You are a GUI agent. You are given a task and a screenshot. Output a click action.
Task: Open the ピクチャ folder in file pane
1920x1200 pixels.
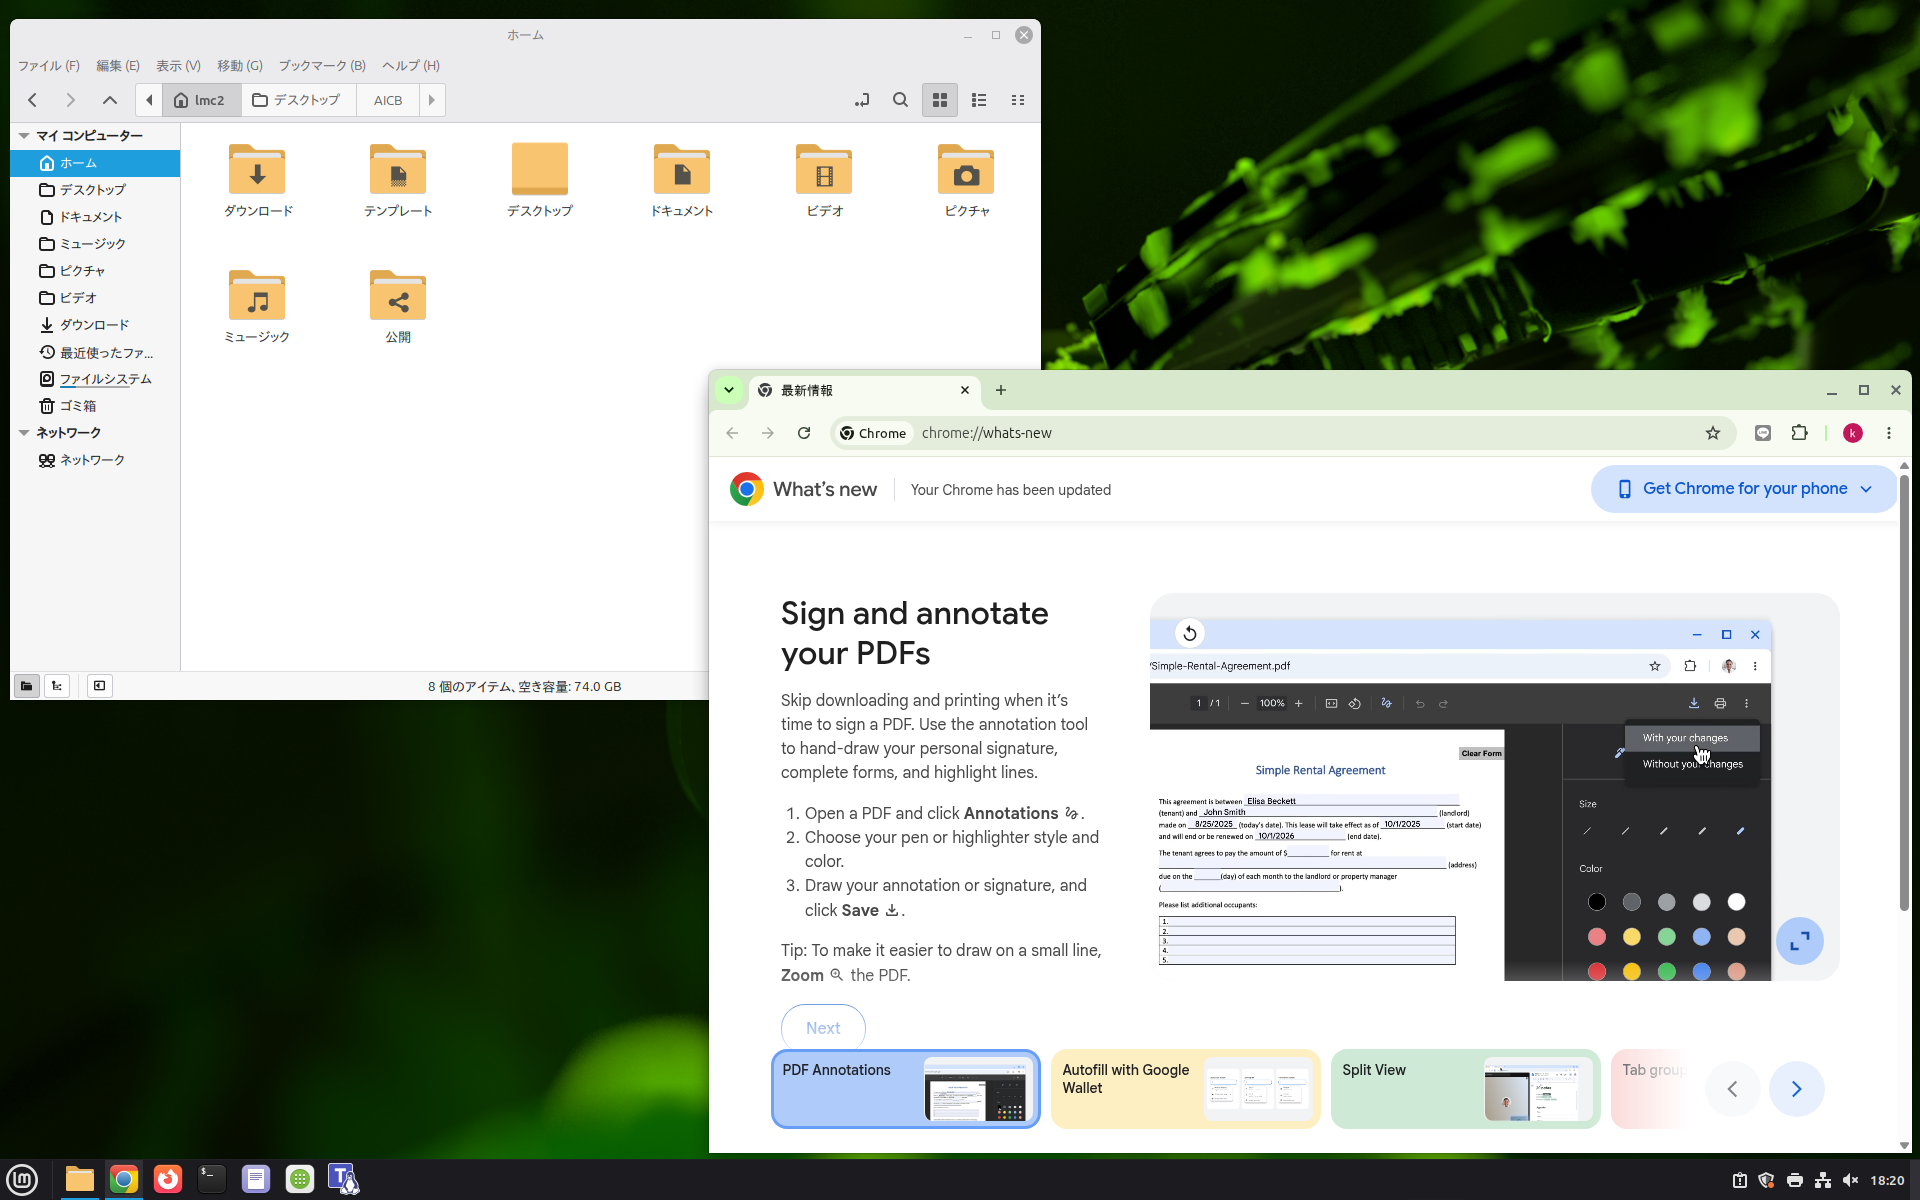pos(966,170)
